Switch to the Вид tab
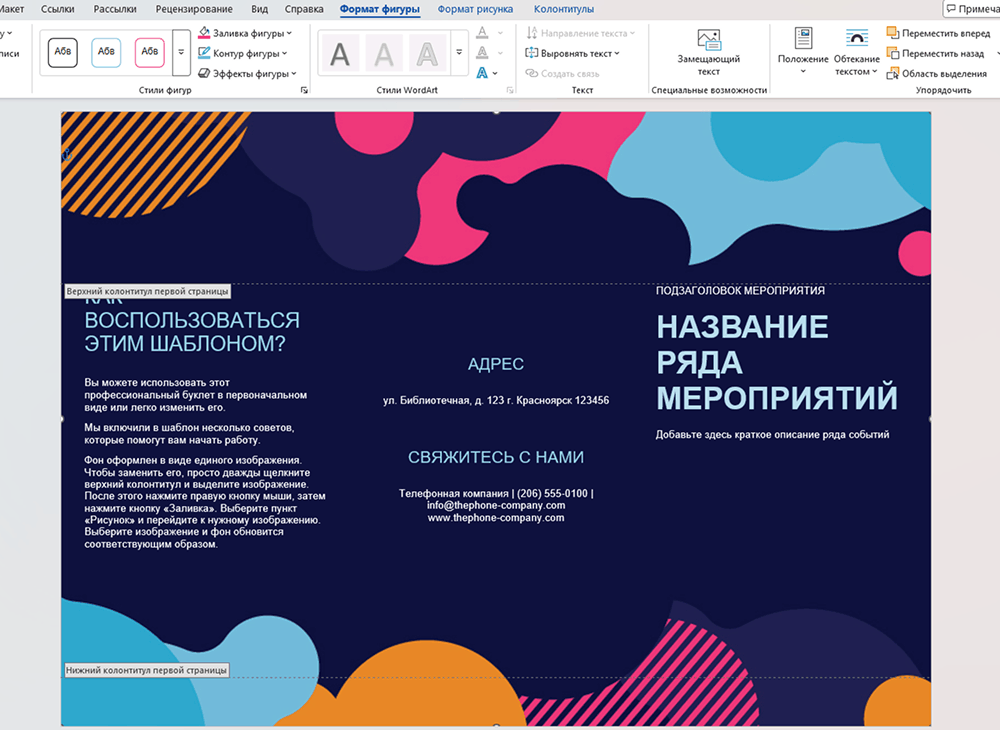Viewport: 1000px width, 730px height. point(260,9)
